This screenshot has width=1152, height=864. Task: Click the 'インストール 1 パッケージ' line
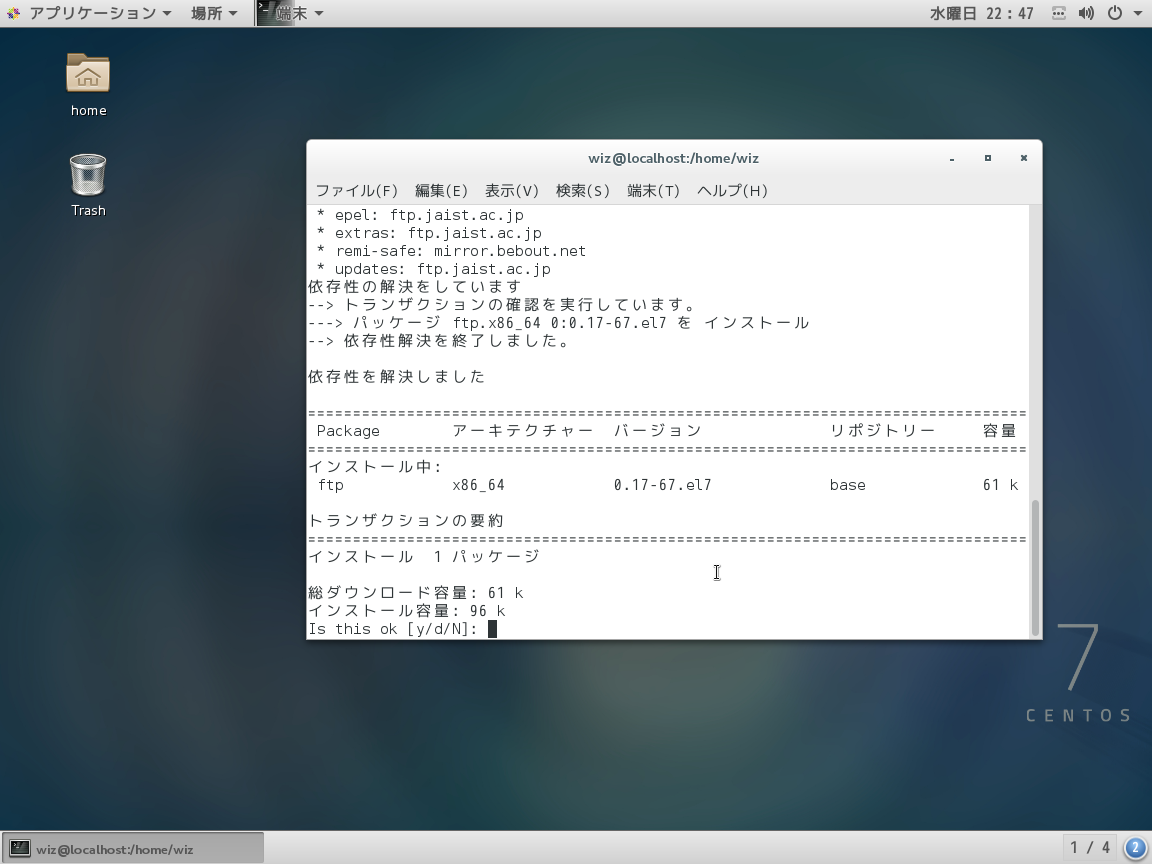pyautogui.click(x=424, y=557)
